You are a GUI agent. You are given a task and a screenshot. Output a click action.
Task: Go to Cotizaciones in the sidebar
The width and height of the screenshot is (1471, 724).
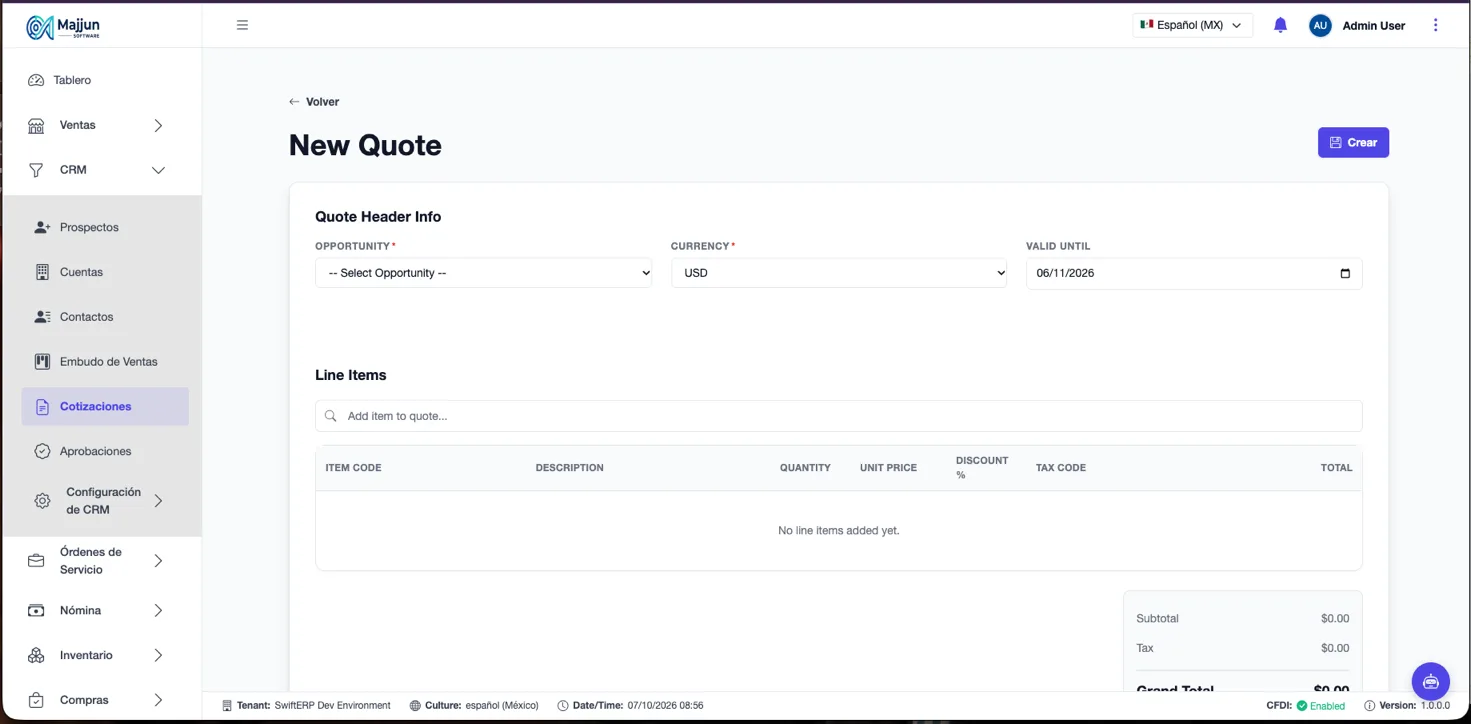[105, 407]
